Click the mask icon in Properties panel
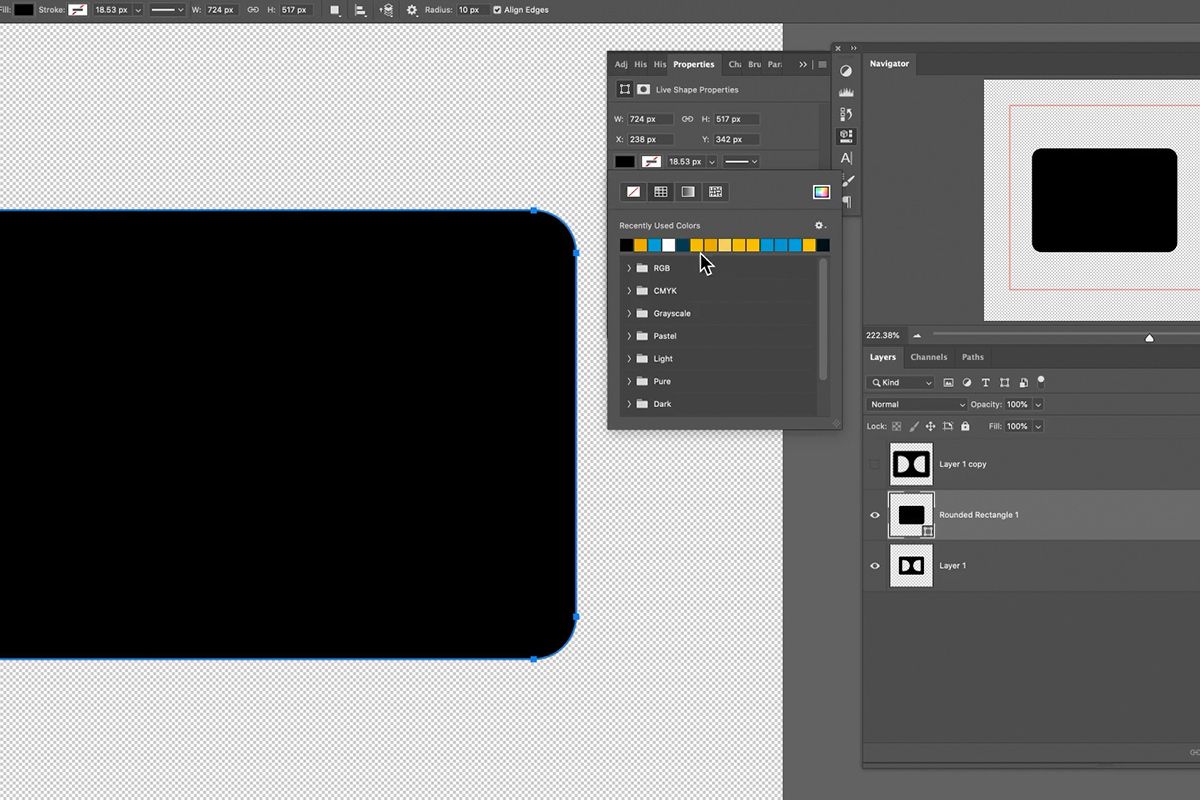 point(643,89)
